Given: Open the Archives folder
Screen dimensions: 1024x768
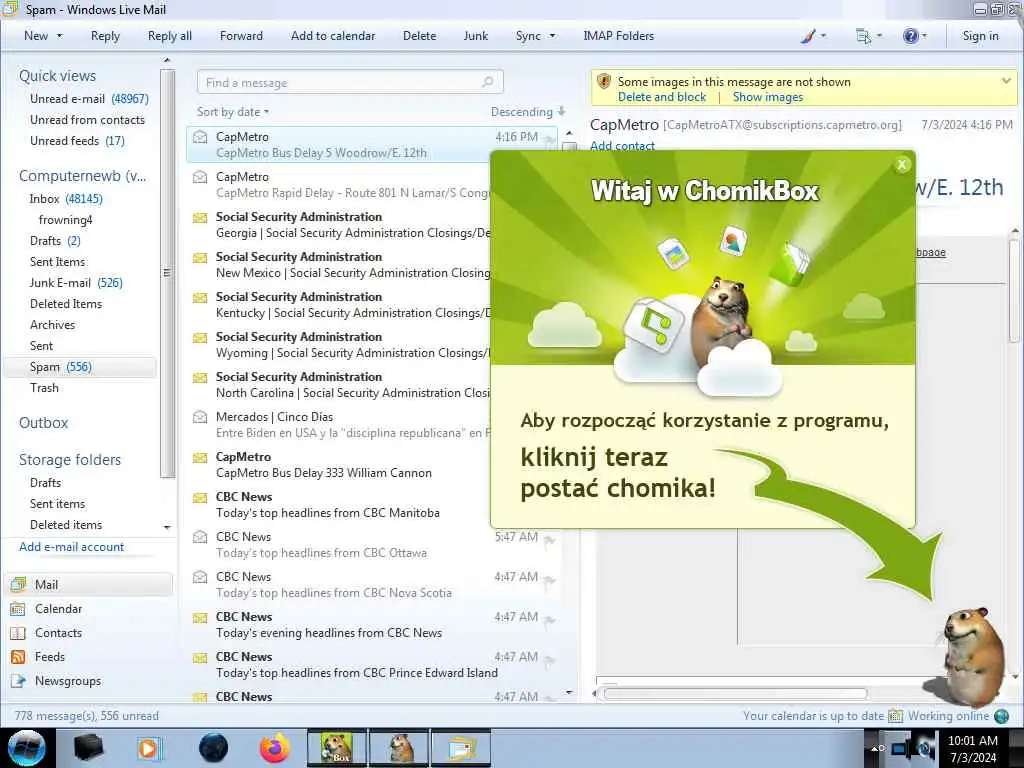Looking at the screenshot, I should click(52, 325).
